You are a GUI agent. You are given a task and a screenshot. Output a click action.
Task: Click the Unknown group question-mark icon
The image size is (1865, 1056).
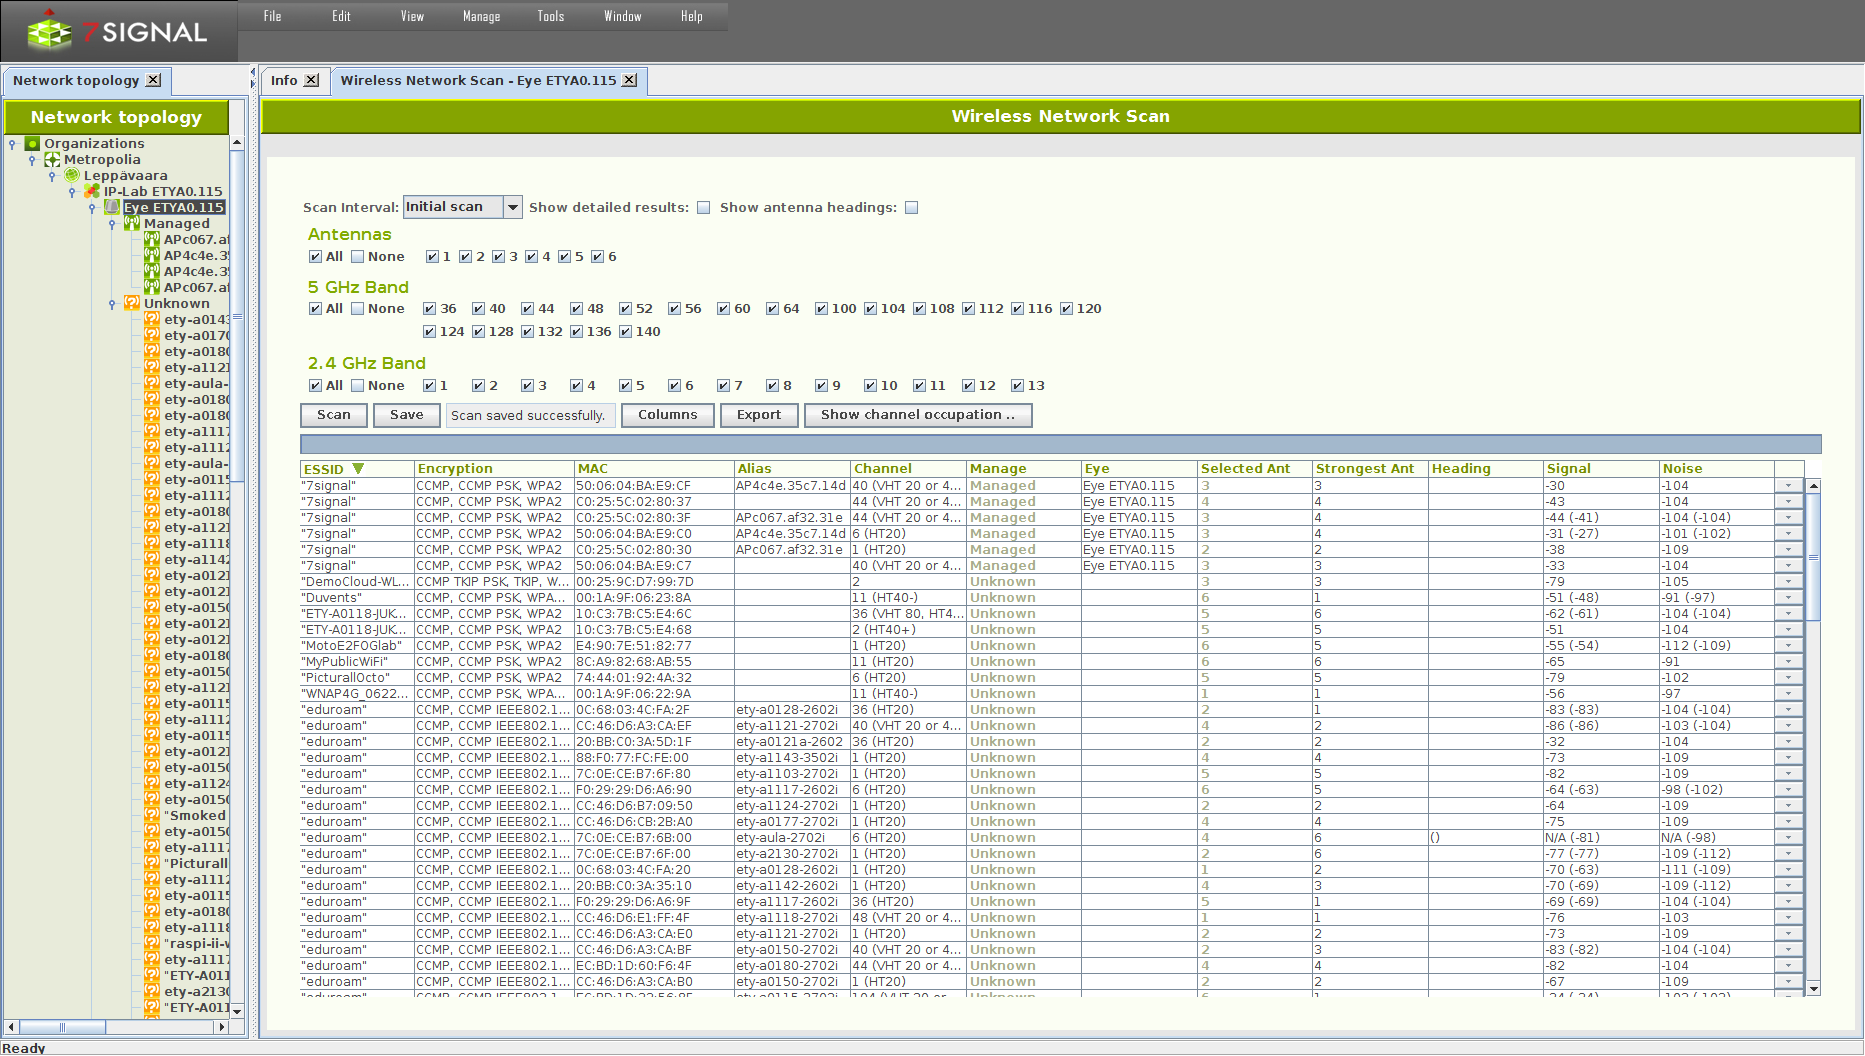coord(132,304)
